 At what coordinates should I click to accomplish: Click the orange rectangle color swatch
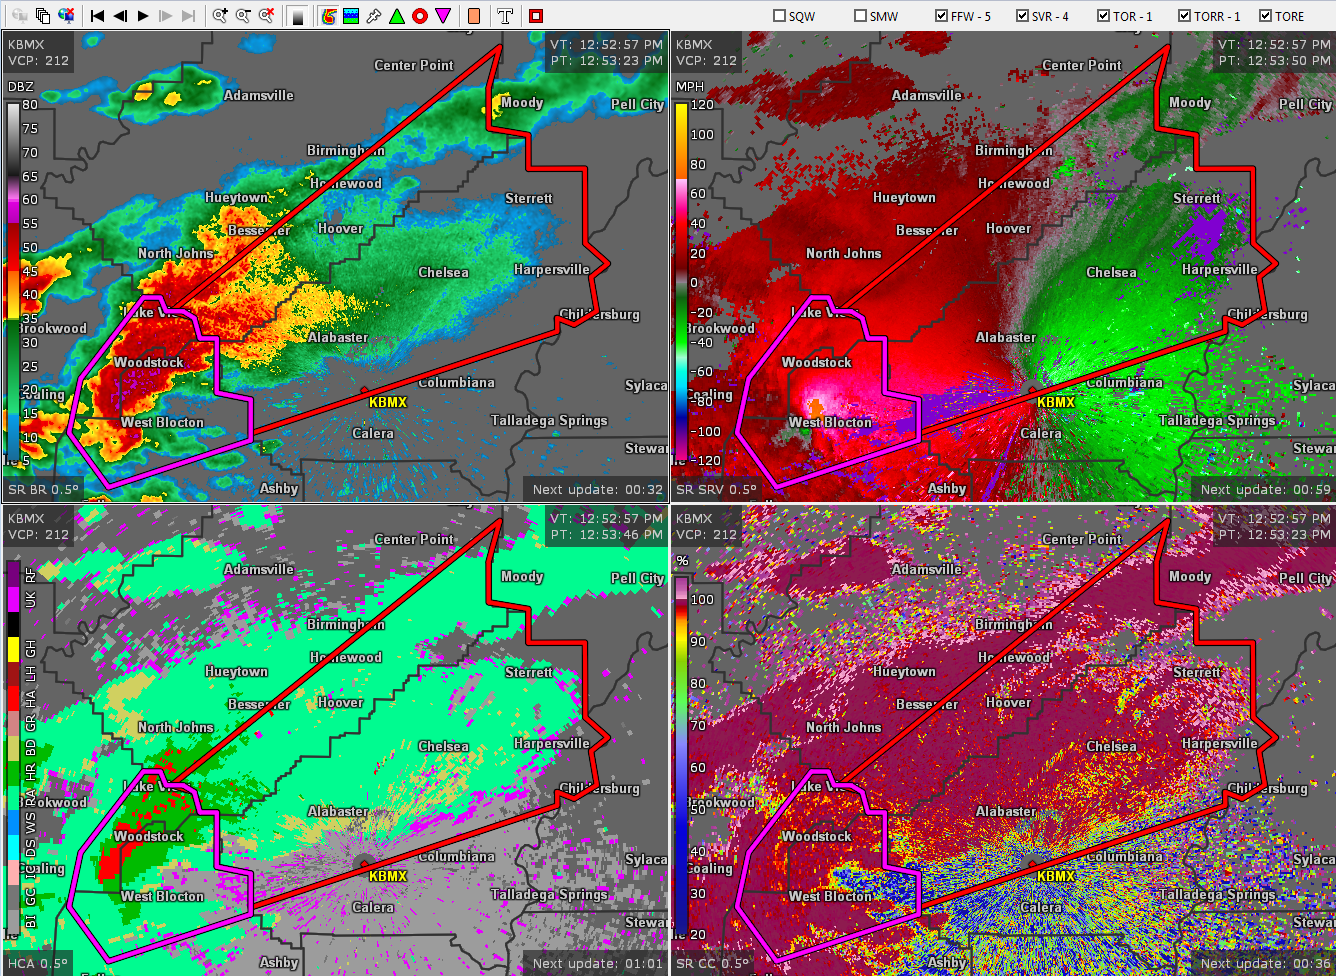click(x=474, y=16)
